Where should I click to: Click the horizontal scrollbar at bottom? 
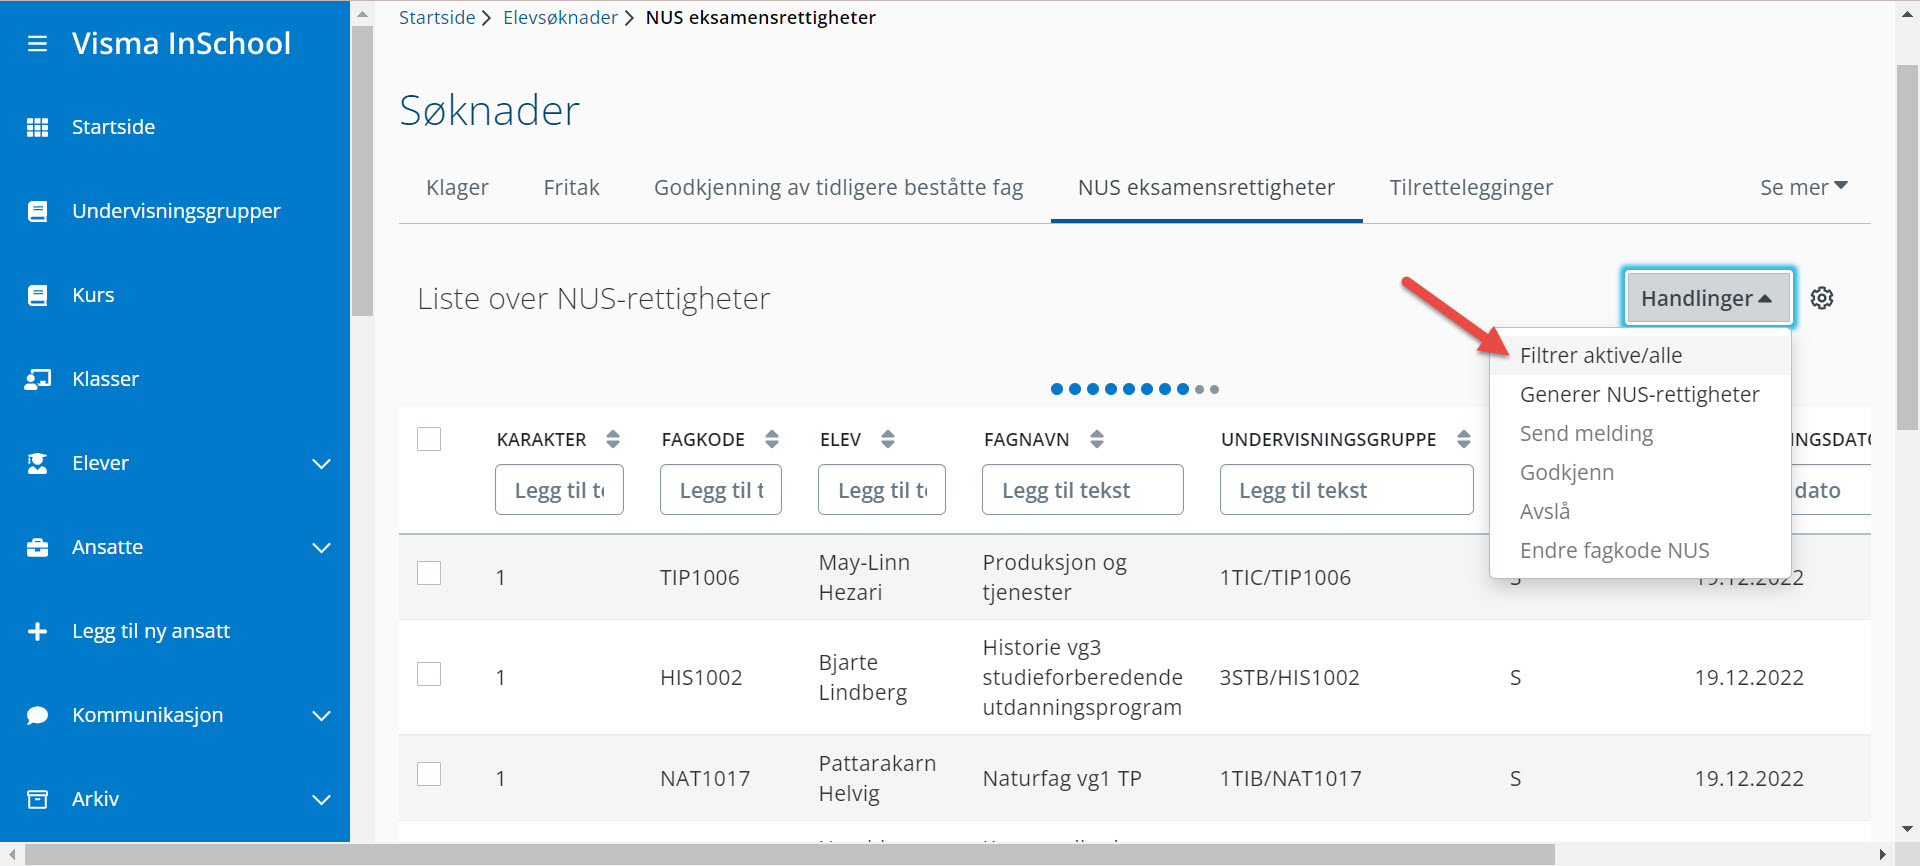point(790,855)
